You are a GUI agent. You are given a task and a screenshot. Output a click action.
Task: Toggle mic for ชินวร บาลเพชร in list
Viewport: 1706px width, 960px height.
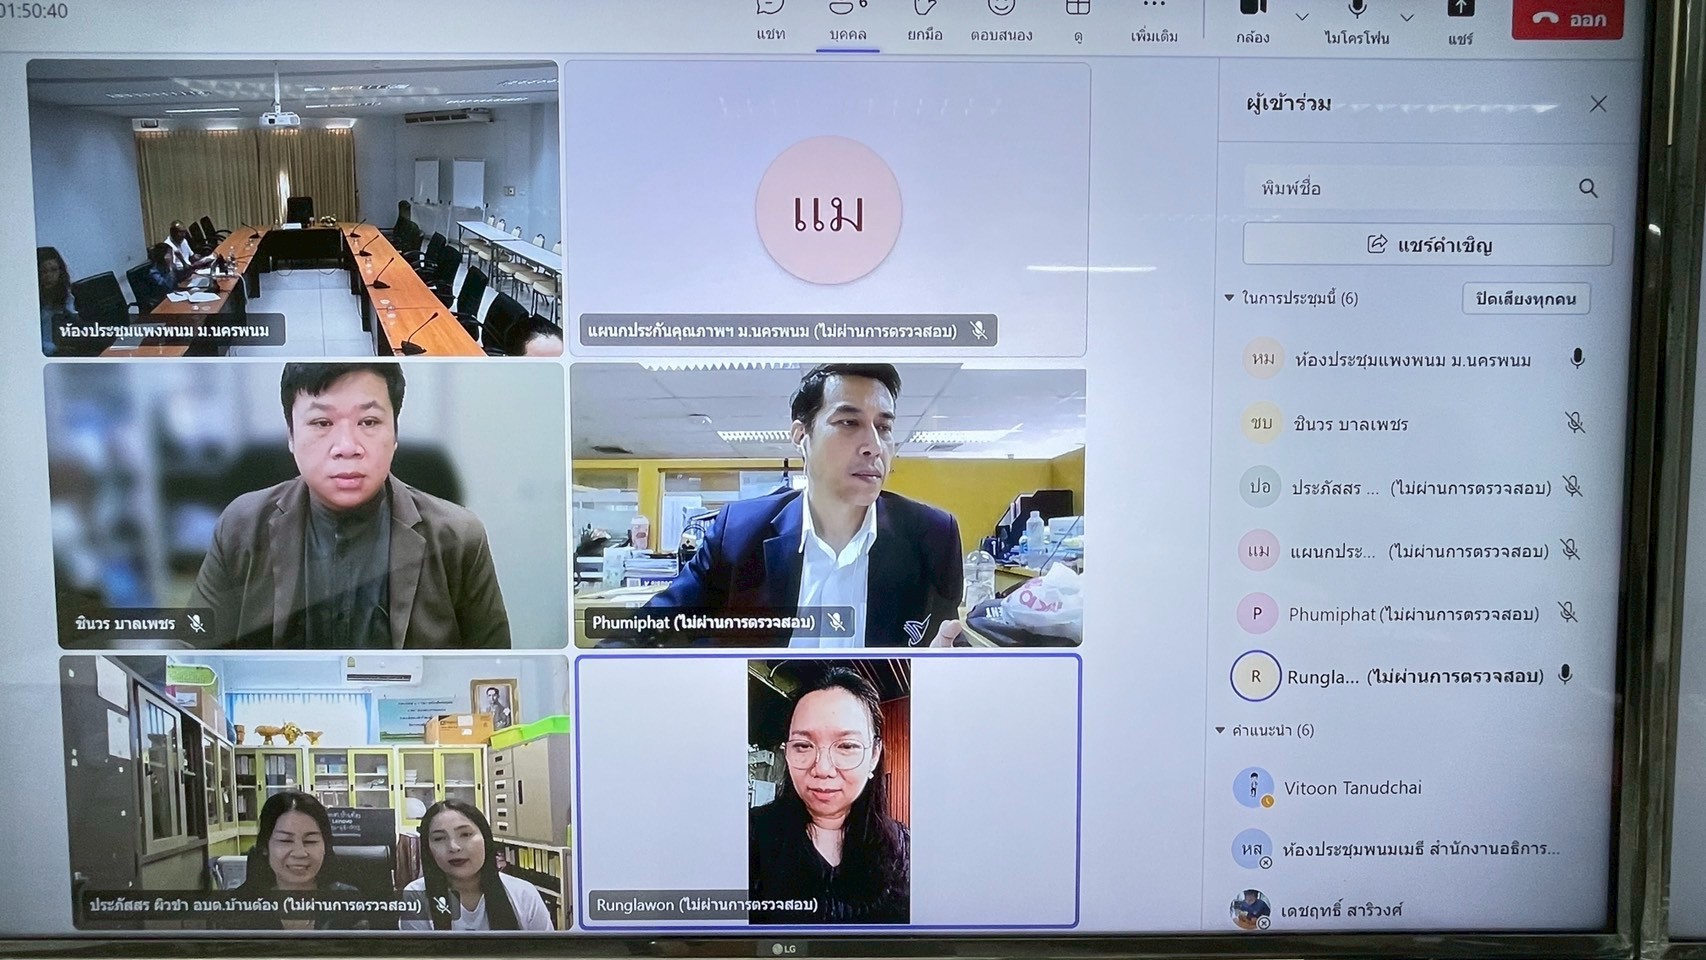click(x=1575, y=423)
